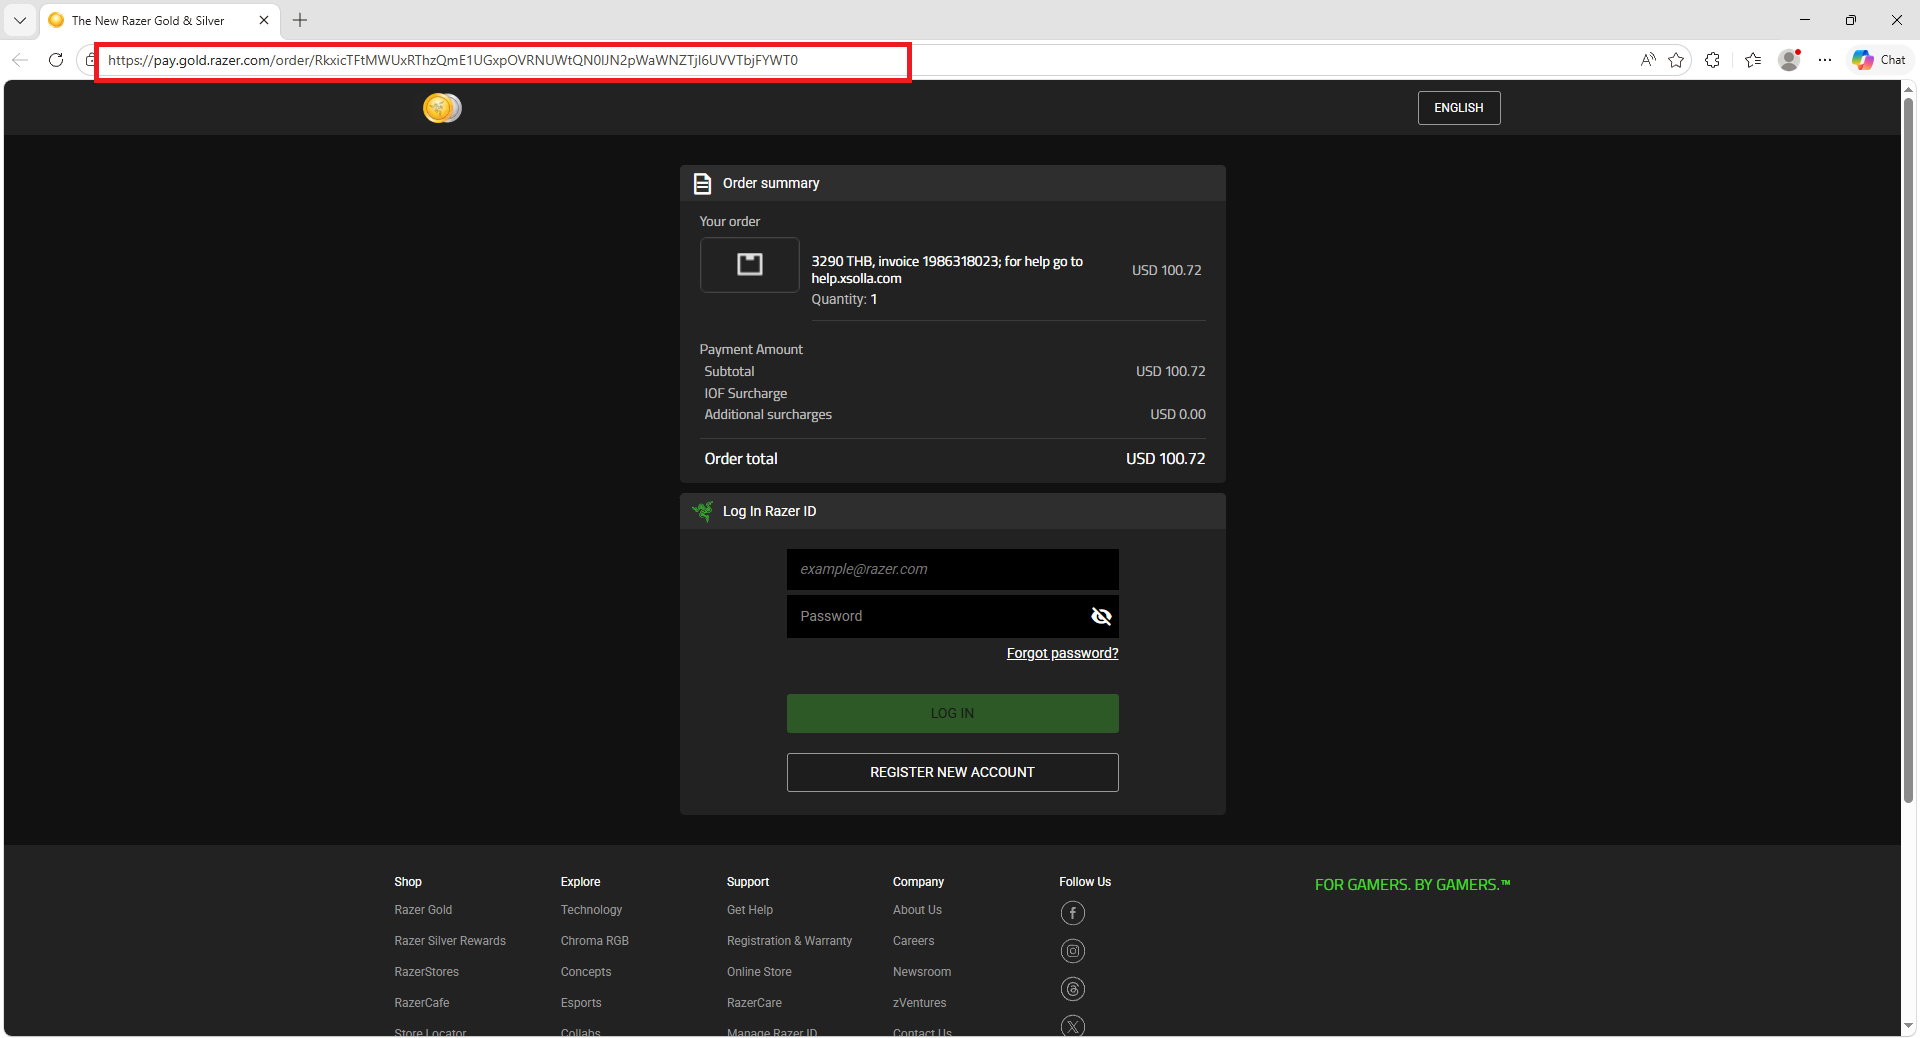Focus the email input field
This screenshot has height=1038, width=1920.
952,569
